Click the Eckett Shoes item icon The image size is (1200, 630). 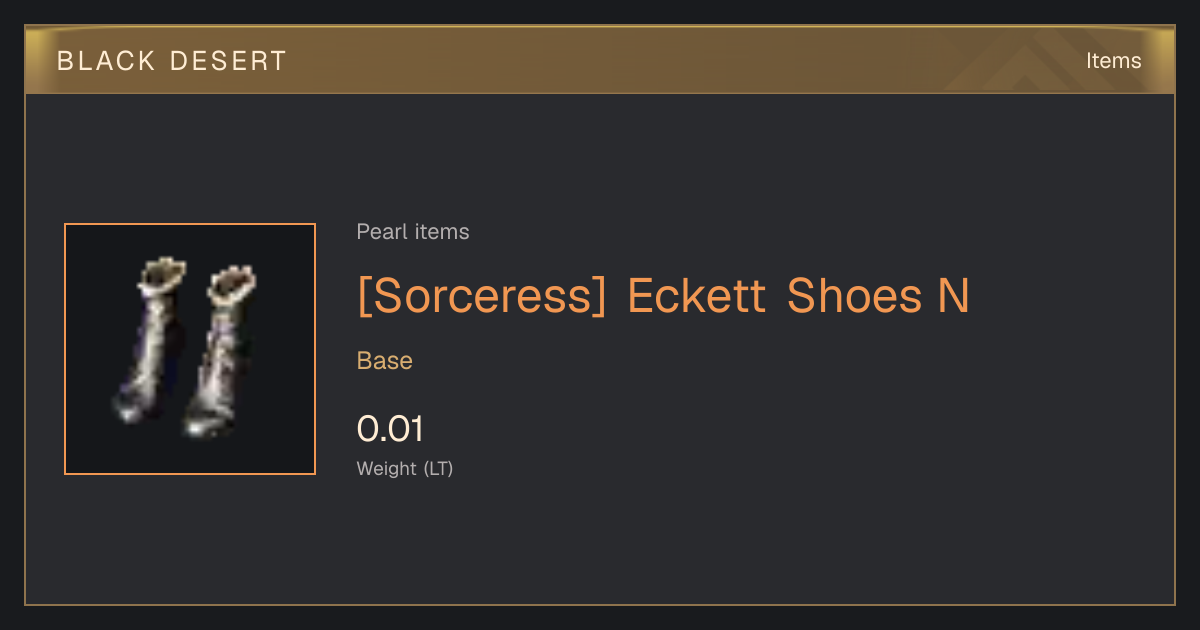click(x=190, y=349)
